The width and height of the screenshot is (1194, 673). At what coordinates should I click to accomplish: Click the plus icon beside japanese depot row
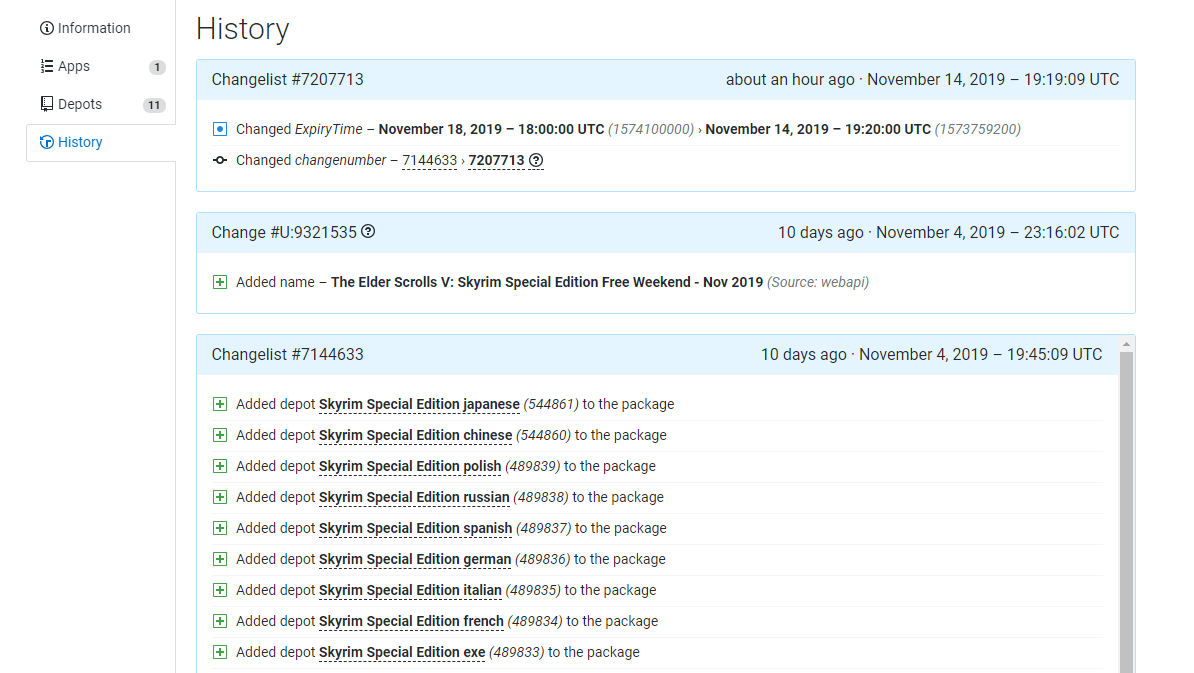click(220, 404)
